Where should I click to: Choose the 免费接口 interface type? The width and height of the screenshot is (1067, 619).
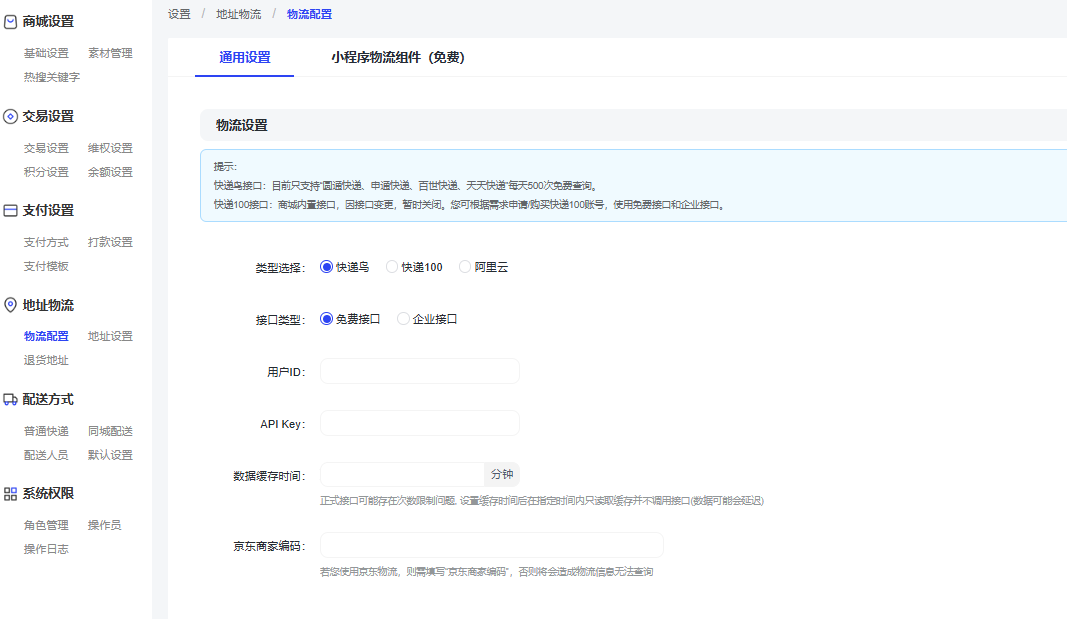pos(326,319)
